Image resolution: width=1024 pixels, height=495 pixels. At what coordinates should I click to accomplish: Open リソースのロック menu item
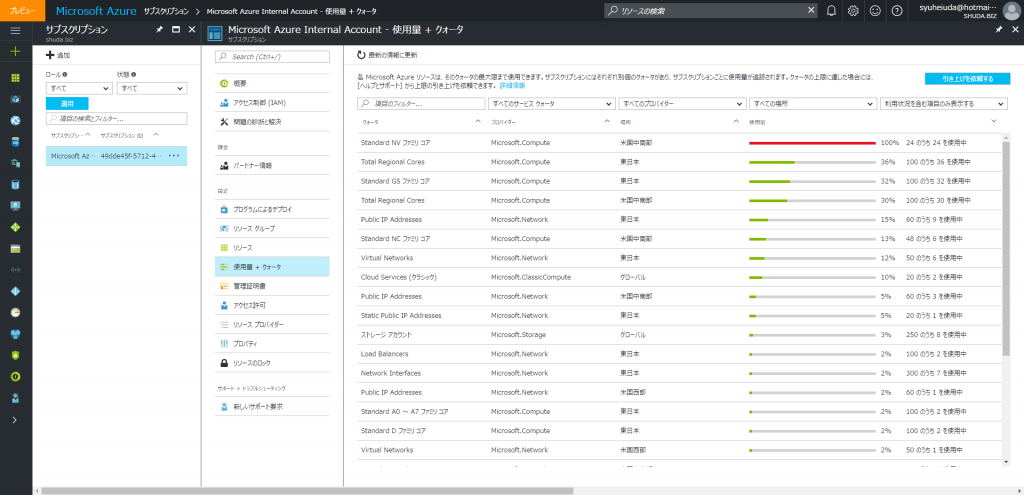272,362
